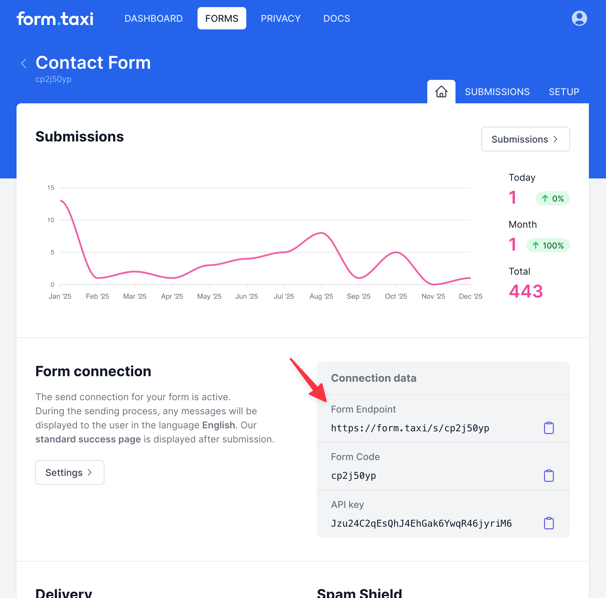
Task: Switch to the Setup tab
Action: (x=563, y=92)
